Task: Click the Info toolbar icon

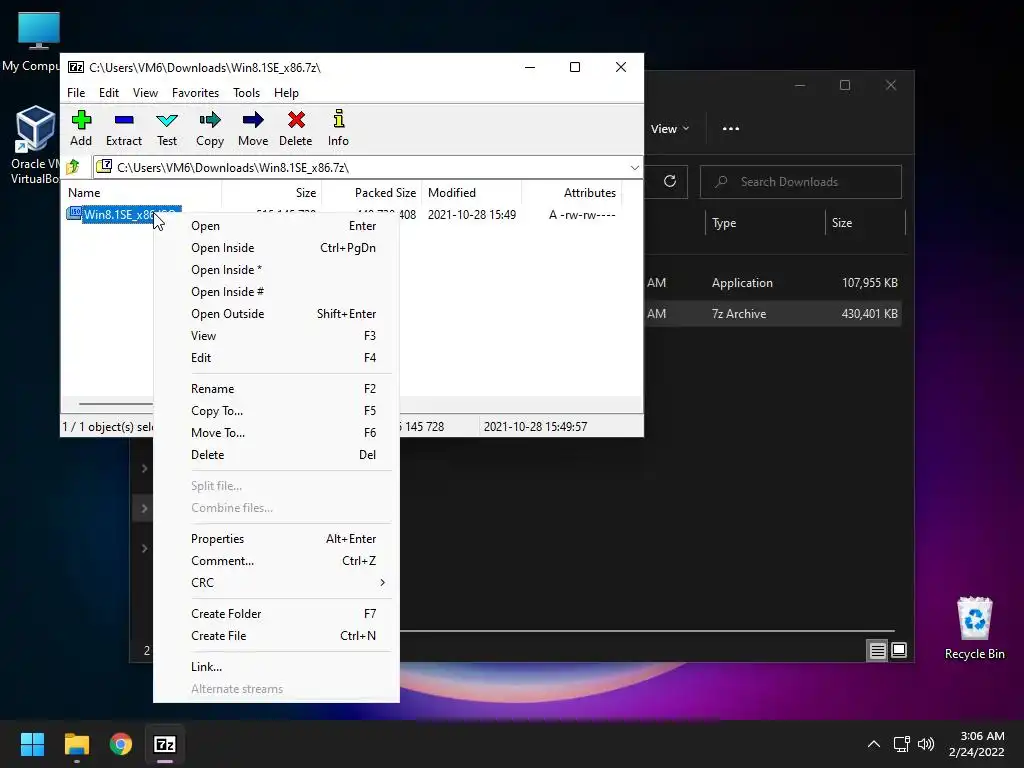Action: (x=338, y=128)
